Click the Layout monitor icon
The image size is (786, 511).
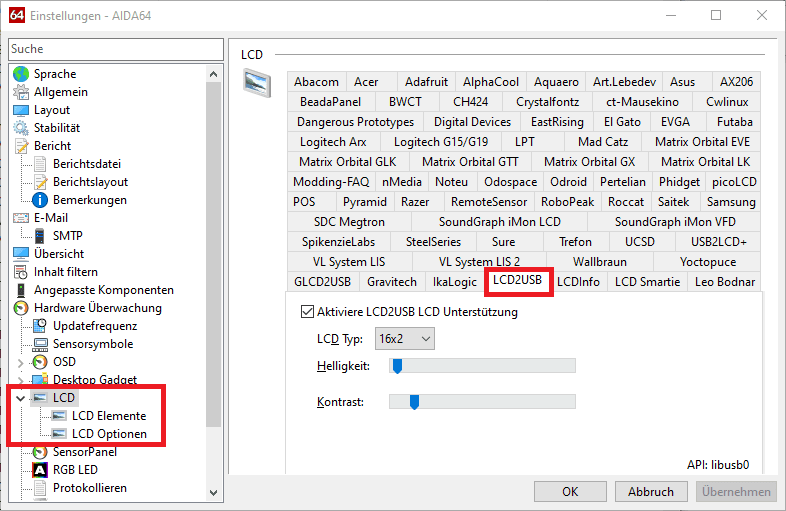pyautogui.click(x=21, y=110)
